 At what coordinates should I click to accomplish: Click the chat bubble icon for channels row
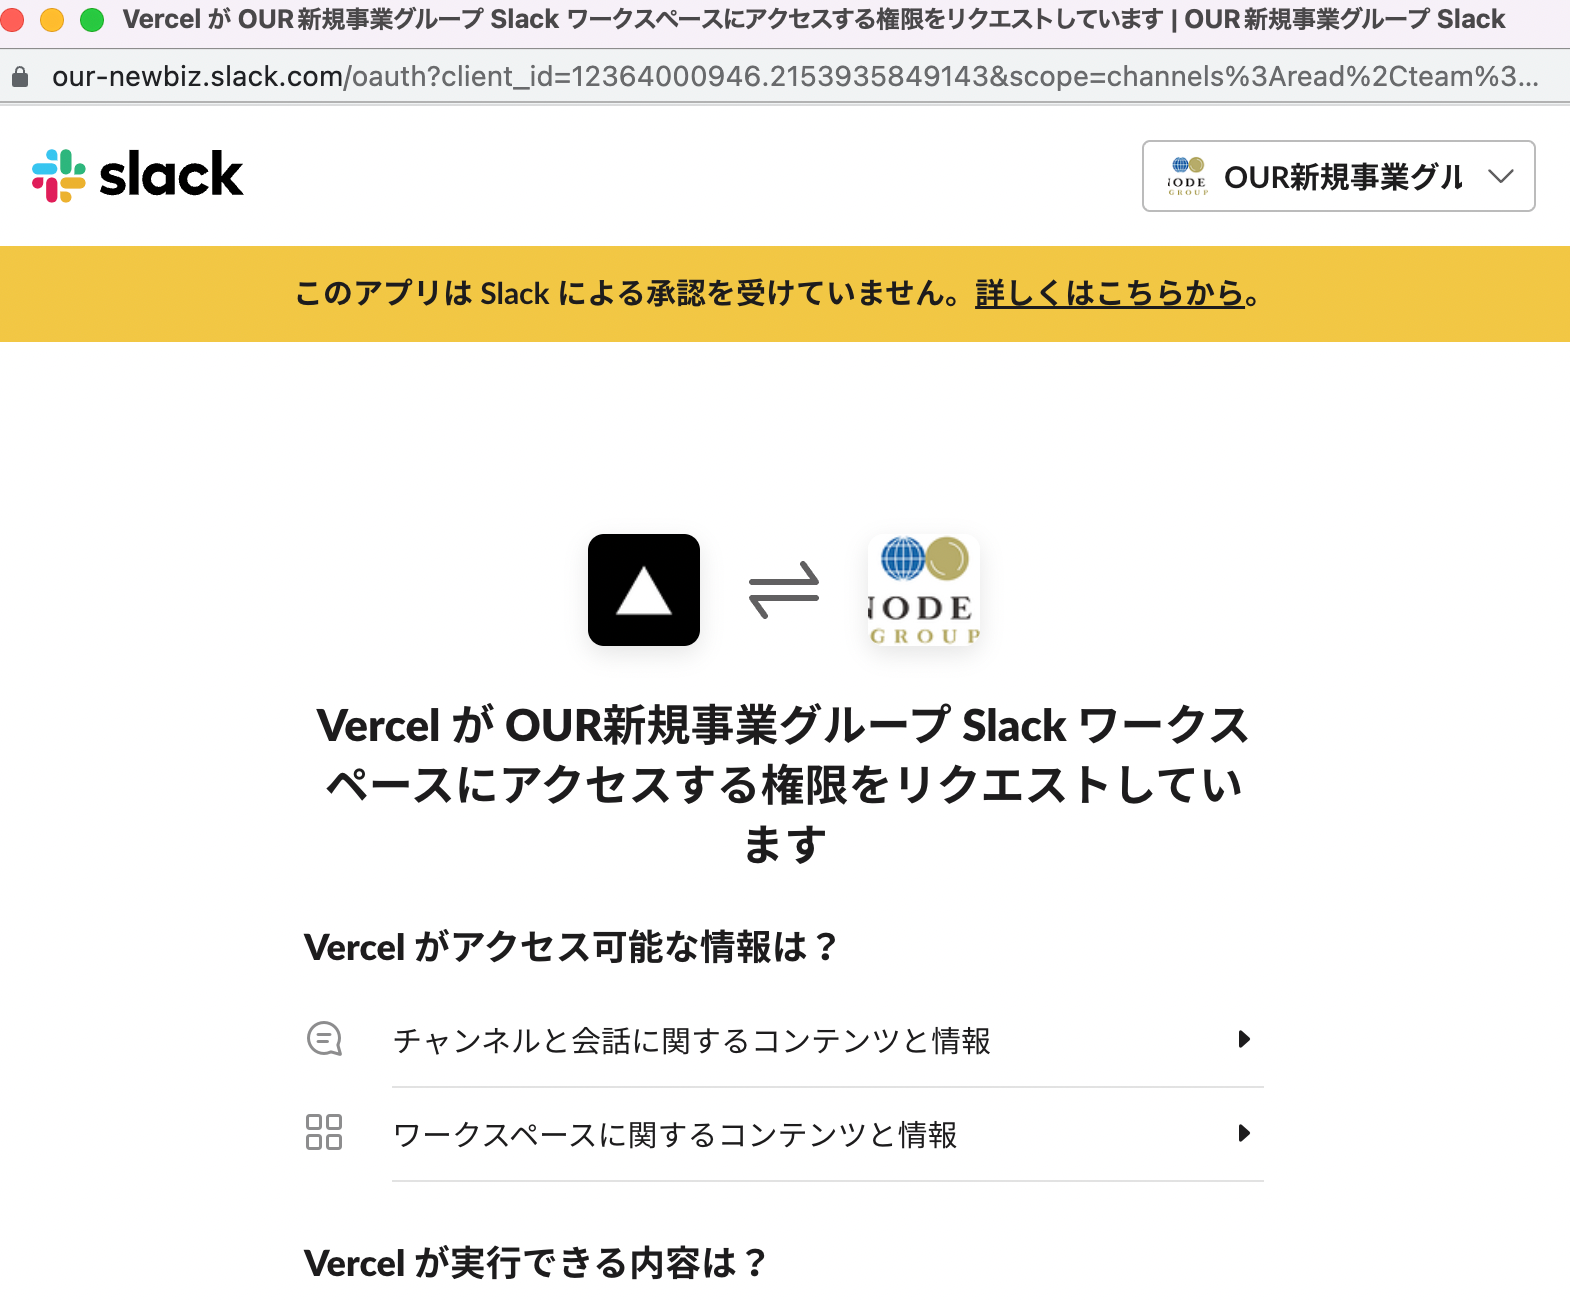coord(324,1039)
